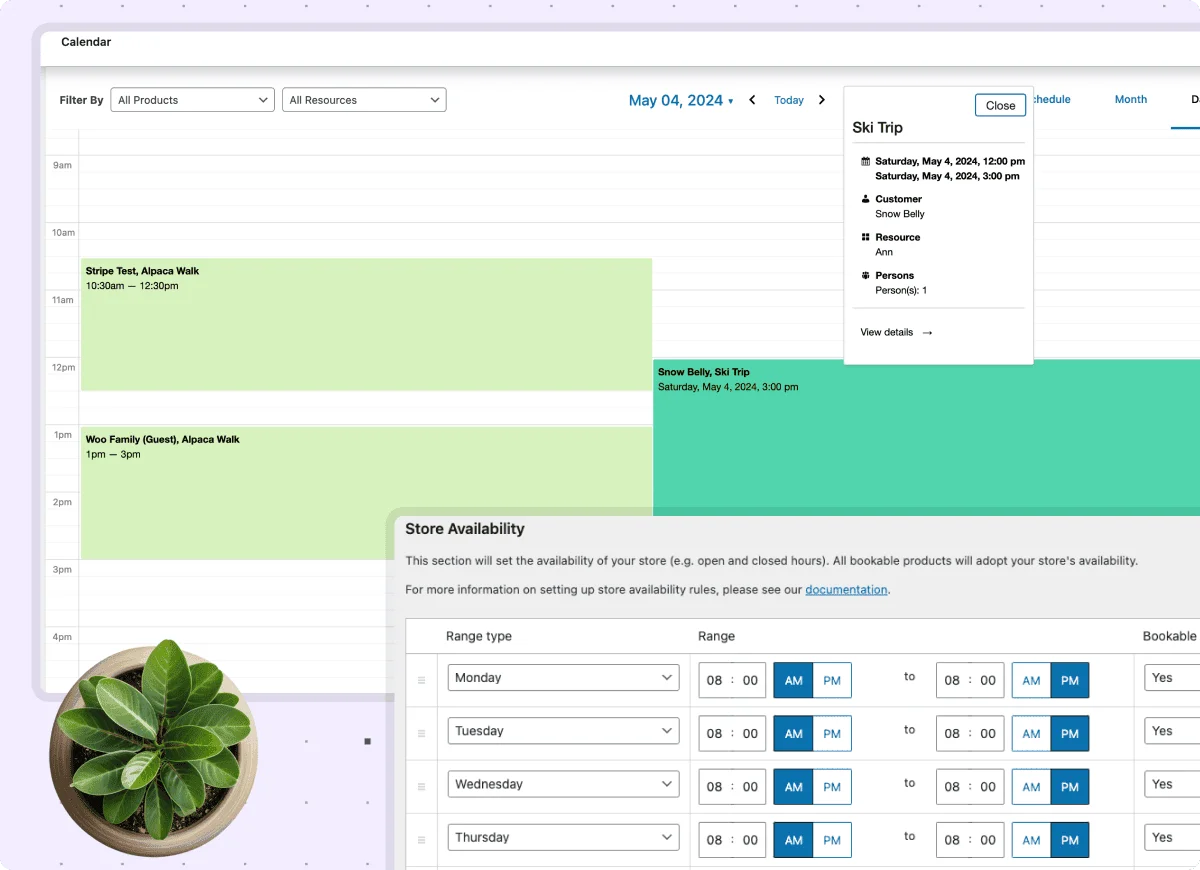Screen dimensions: 1200x870
Task: Open the Monday range type dropdown
Action: pos(563,677)
